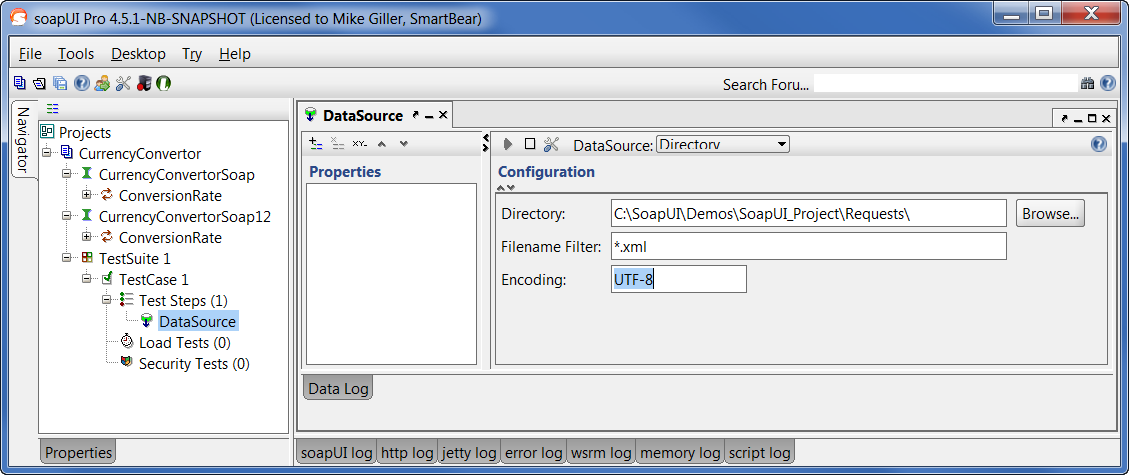Collapse the CurrencyConvertorSoap12 interface node
Image resolution: width=1129 pixels, height=475 pixels.
[67, 216]
